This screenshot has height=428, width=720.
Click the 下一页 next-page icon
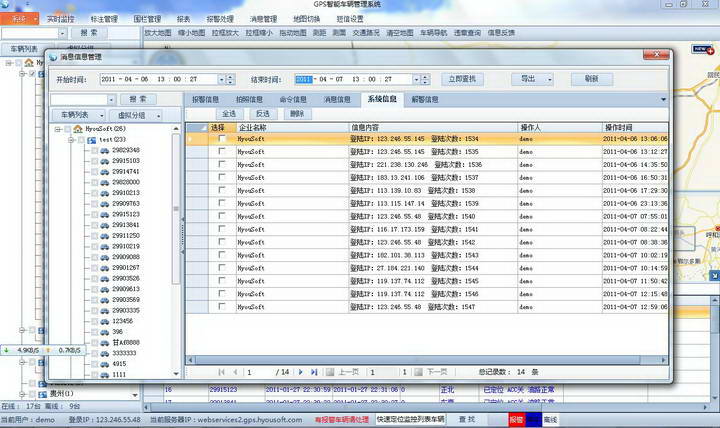coord(418,372)
